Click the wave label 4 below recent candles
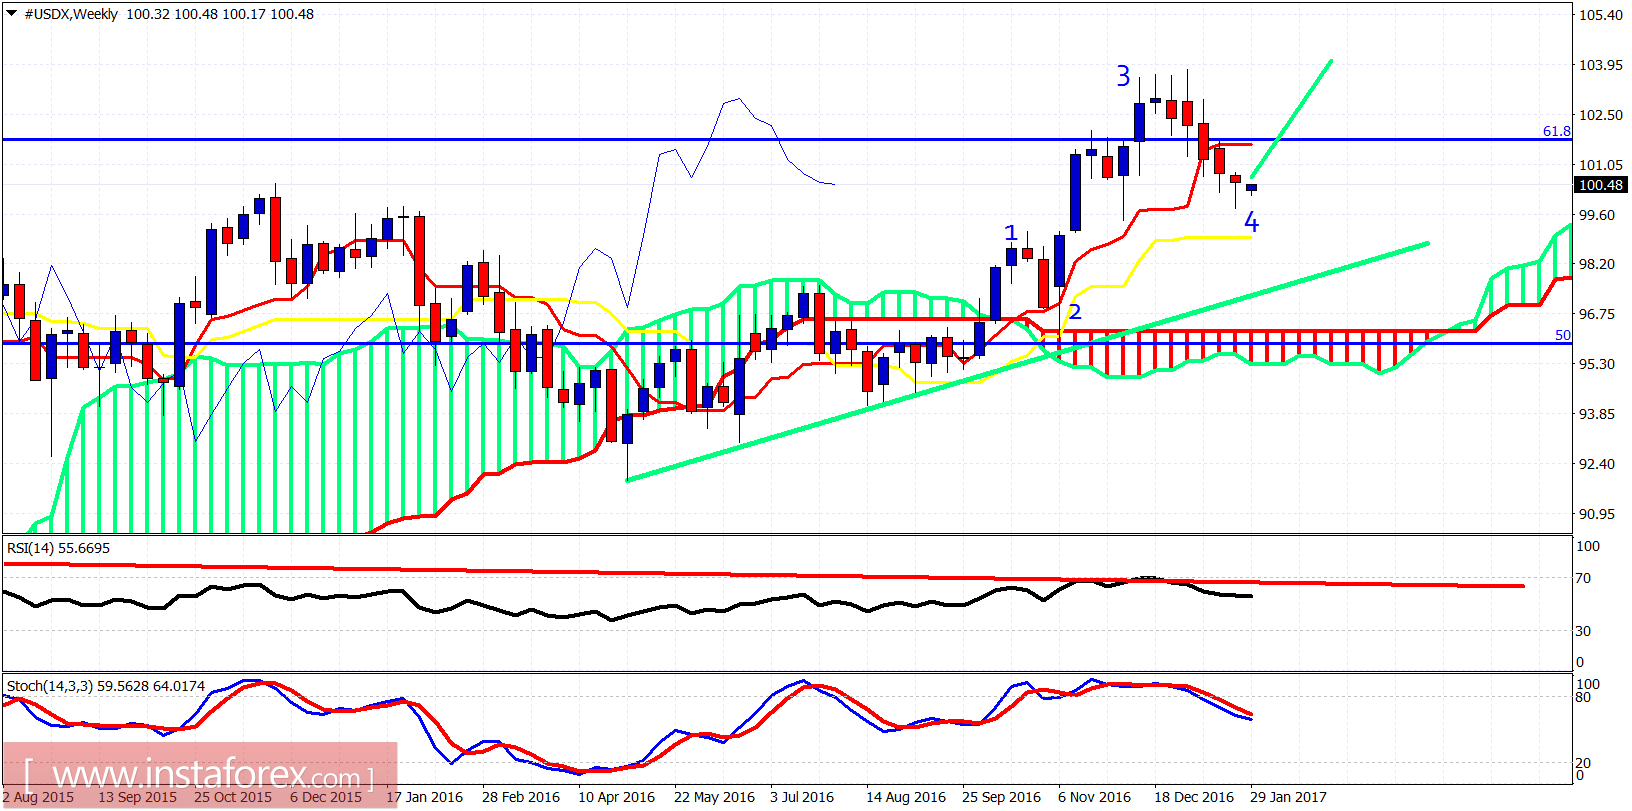 click(1251, 222)
